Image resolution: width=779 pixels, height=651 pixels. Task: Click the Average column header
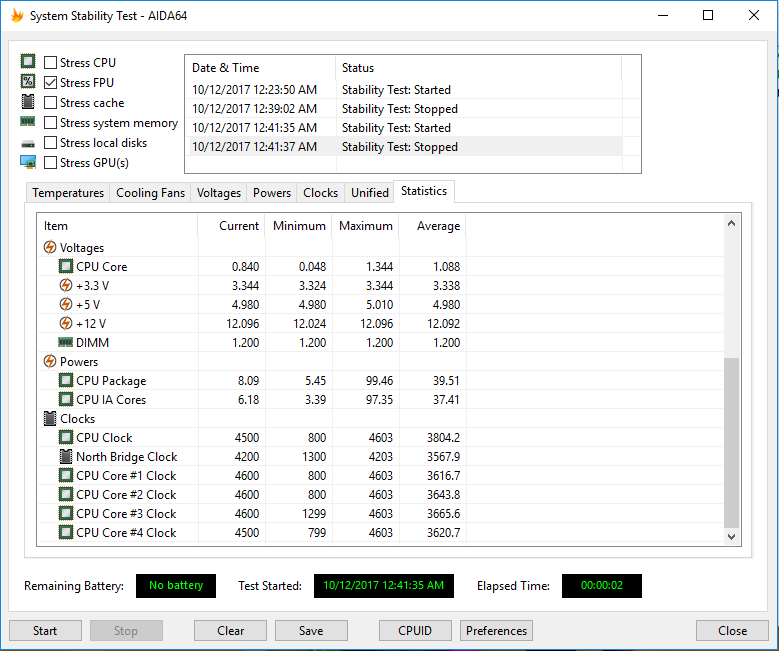(x=433, y=226)
